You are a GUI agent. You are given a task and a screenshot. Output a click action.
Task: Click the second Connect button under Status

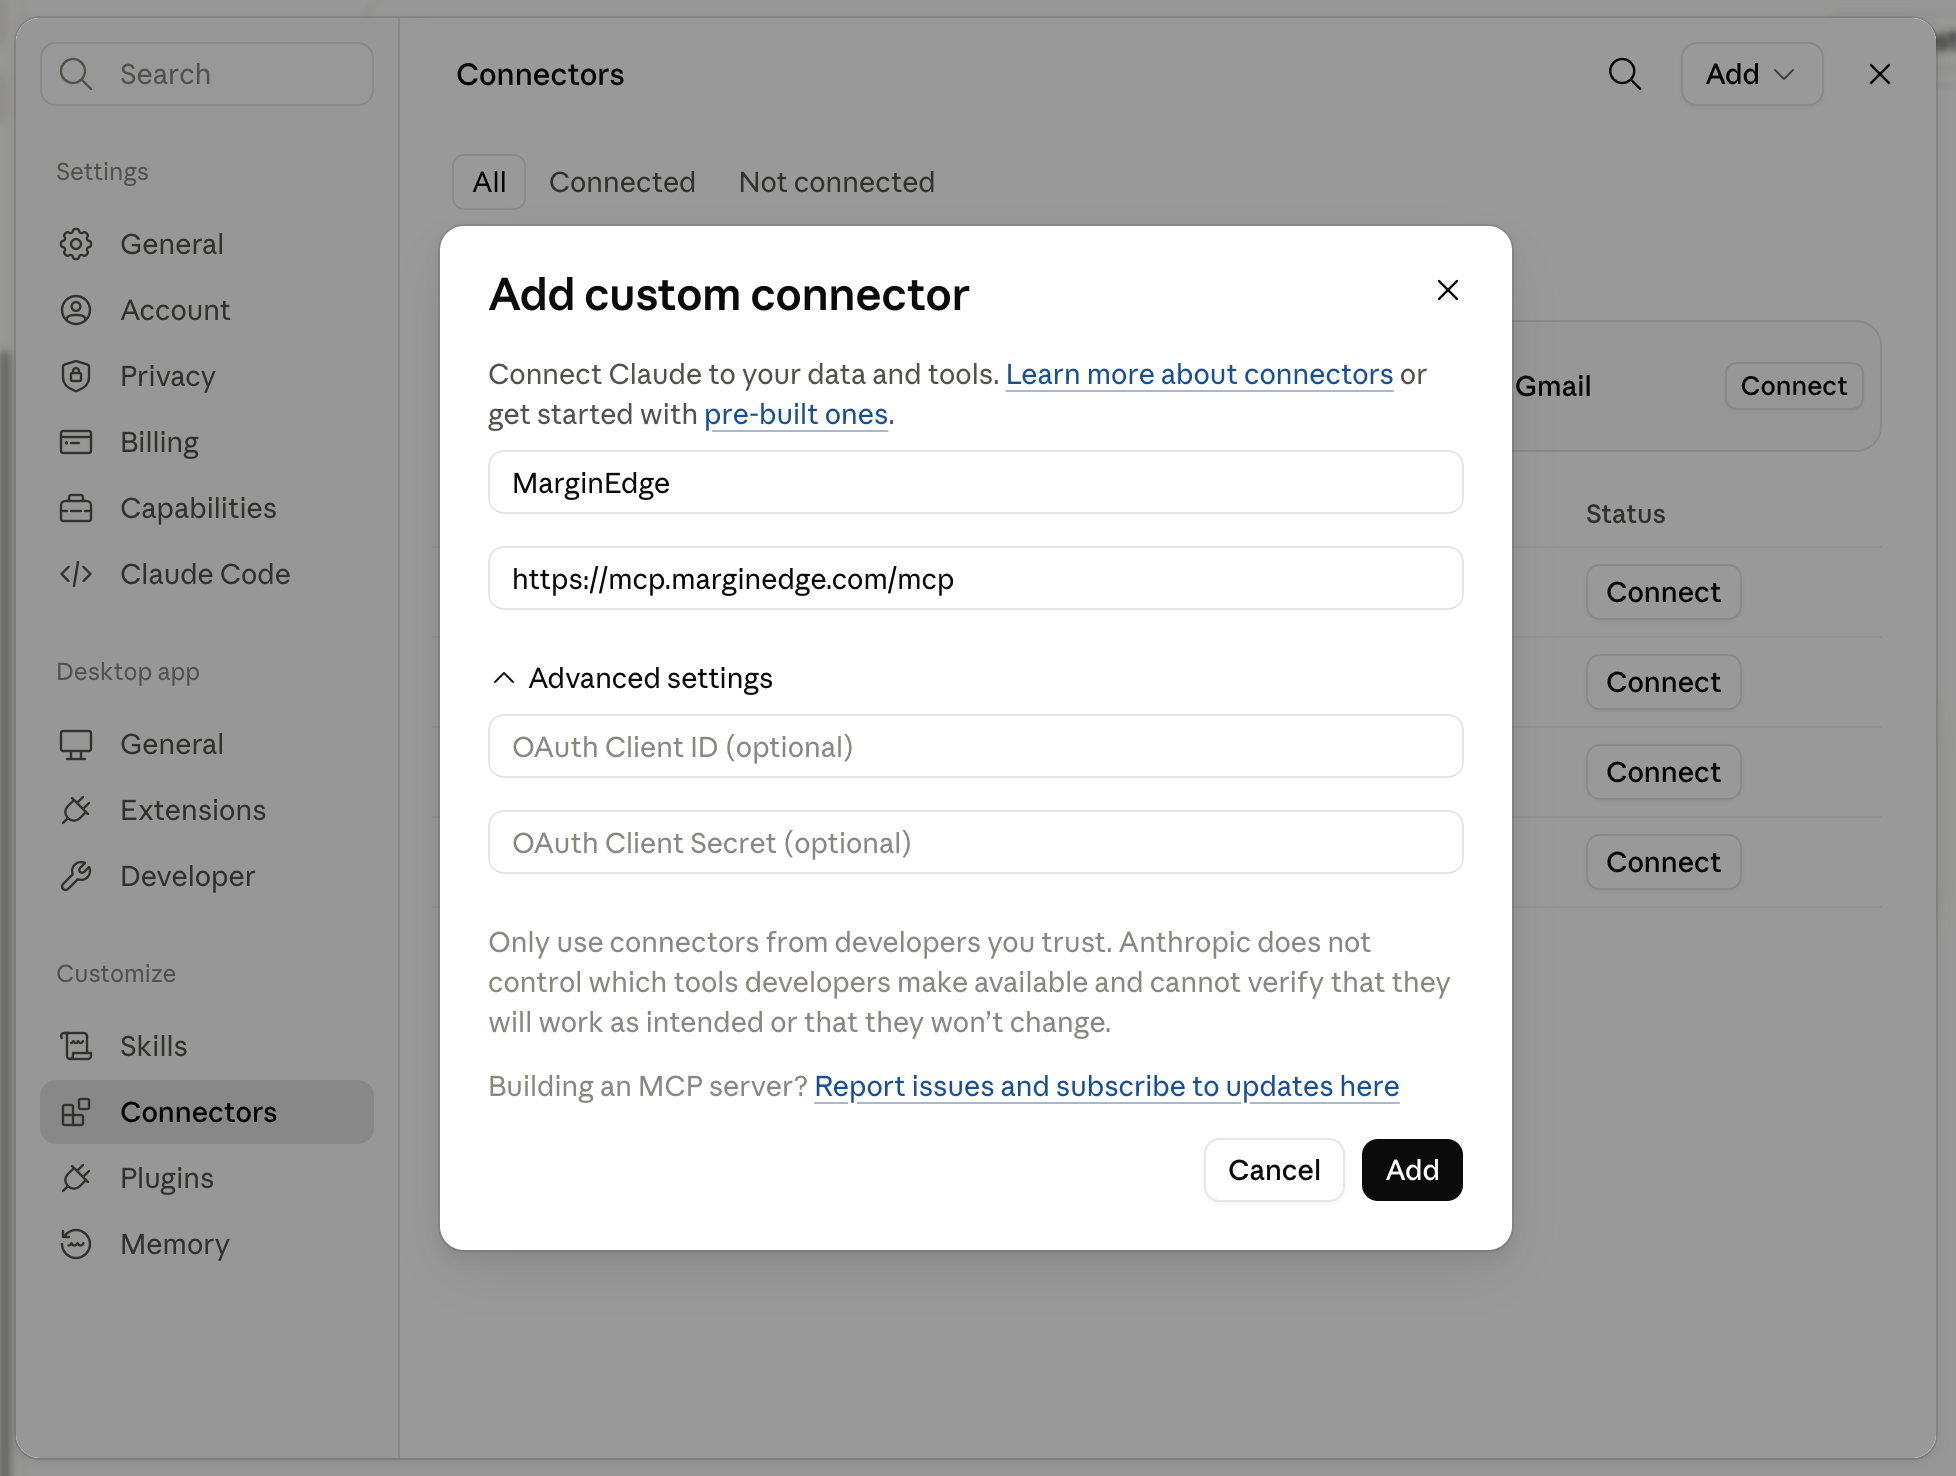(1664, 682)
